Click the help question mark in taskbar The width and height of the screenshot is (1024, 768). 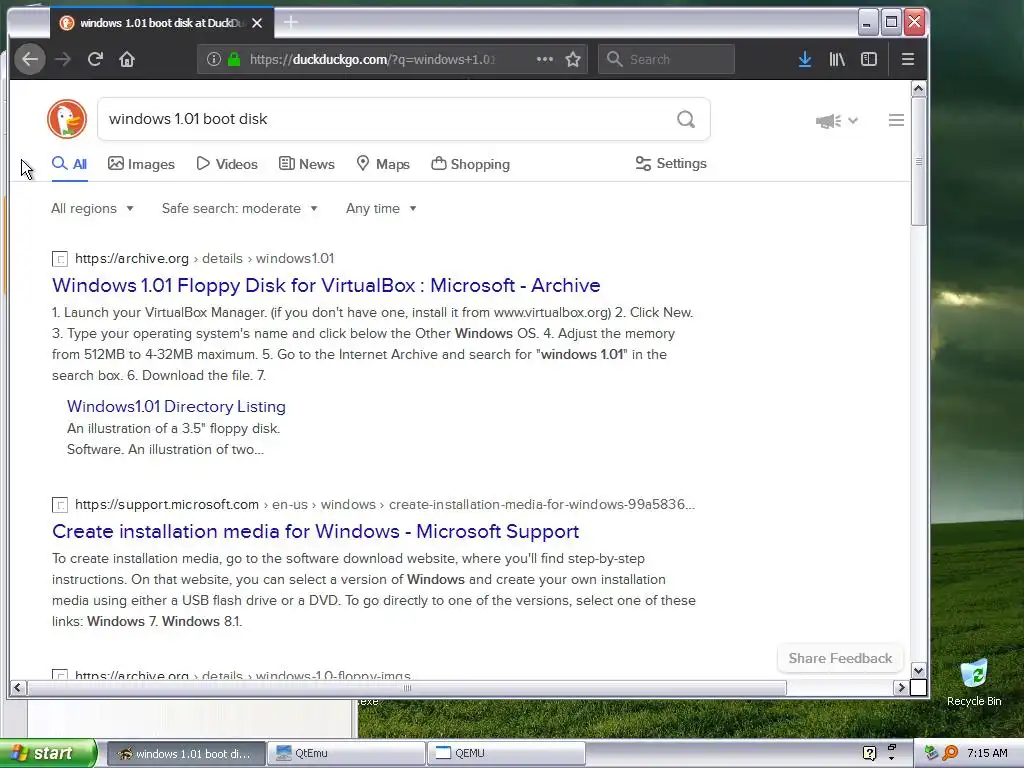point(869,753)
